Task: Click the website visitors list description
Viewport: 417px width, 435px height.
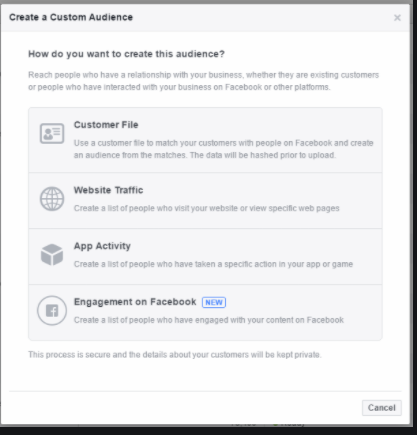Action: click(x=207, y=208)
